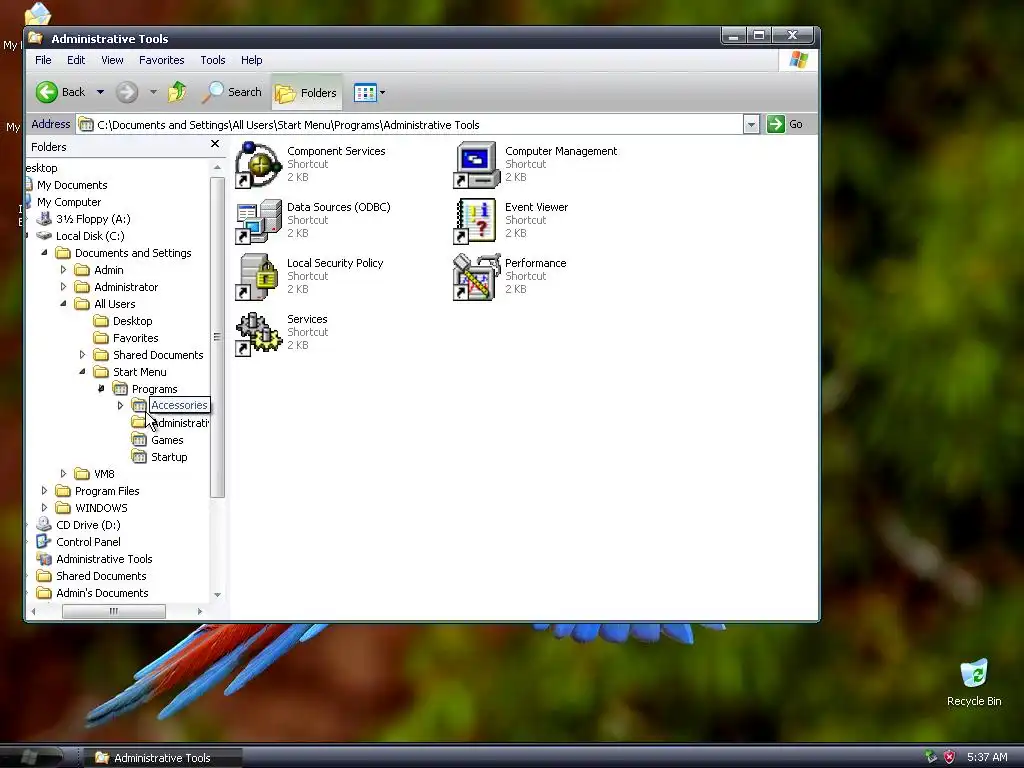Select the Accessories folder in tree
1024x768 pixels.
click(179, 406)
